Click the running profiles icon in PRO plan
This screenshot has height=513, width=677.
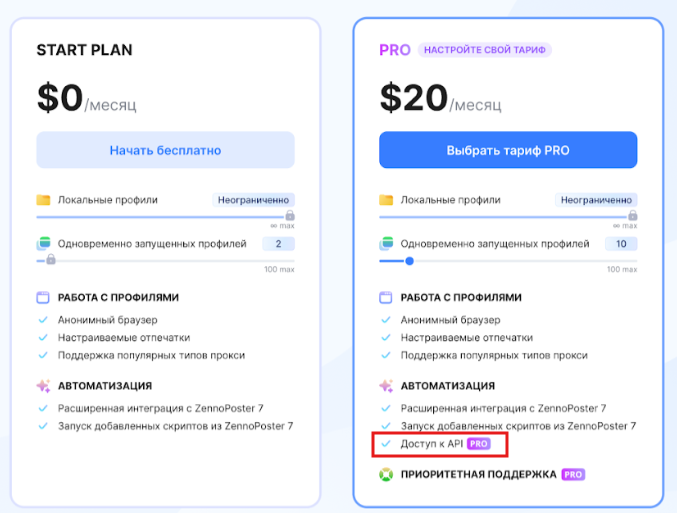pyautogui.click(x=386, y=243)
